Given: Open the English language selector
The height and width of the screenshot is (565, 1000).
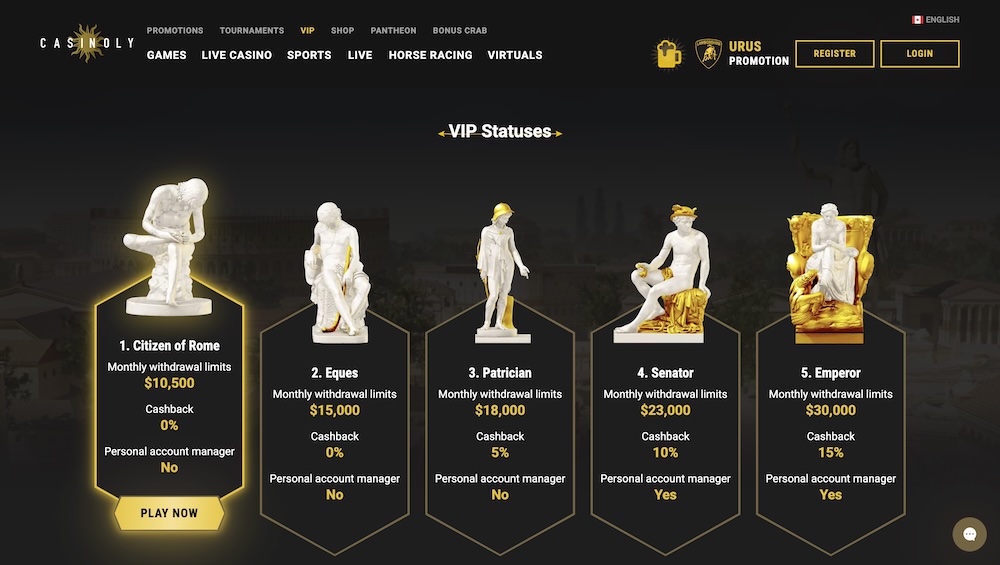Looking at the screenshot, I should tap(942, 20).
